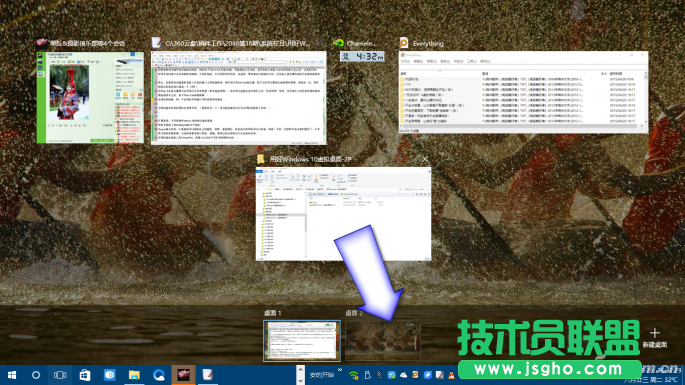Select the Everything search window
The width and height of the screenshot is (685, 385).
[523, 92]
